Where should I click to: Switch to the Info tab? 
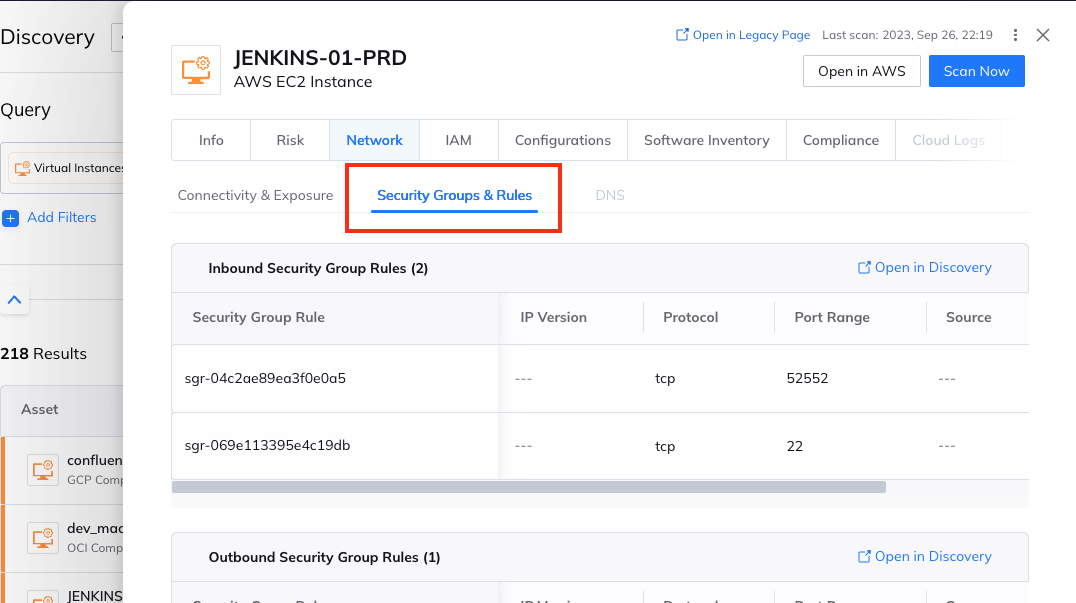pyautogui.click(x=211, y=140)
